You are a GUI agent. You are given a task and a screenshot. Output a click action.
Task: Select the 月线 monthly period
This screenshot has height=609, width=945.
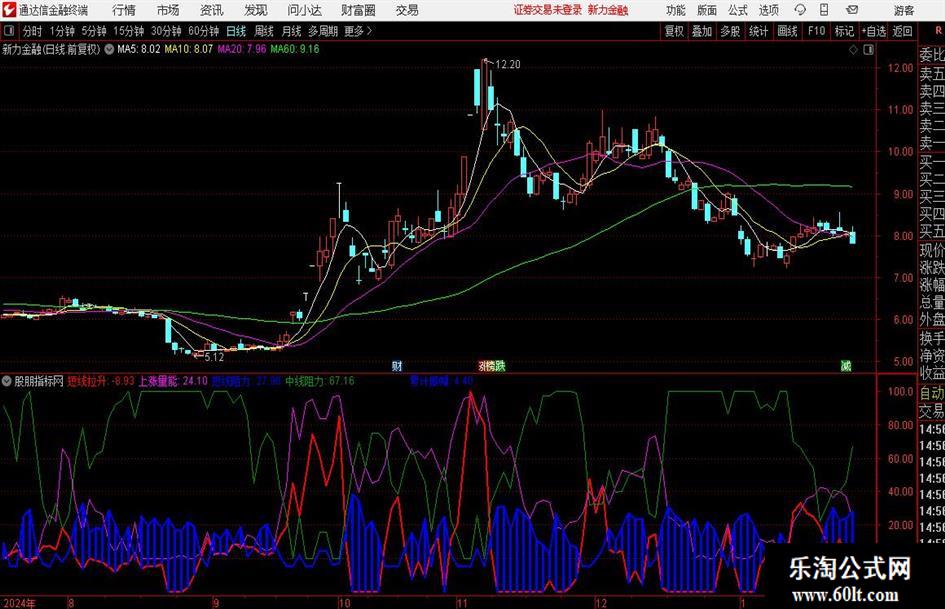coord(291,31)
